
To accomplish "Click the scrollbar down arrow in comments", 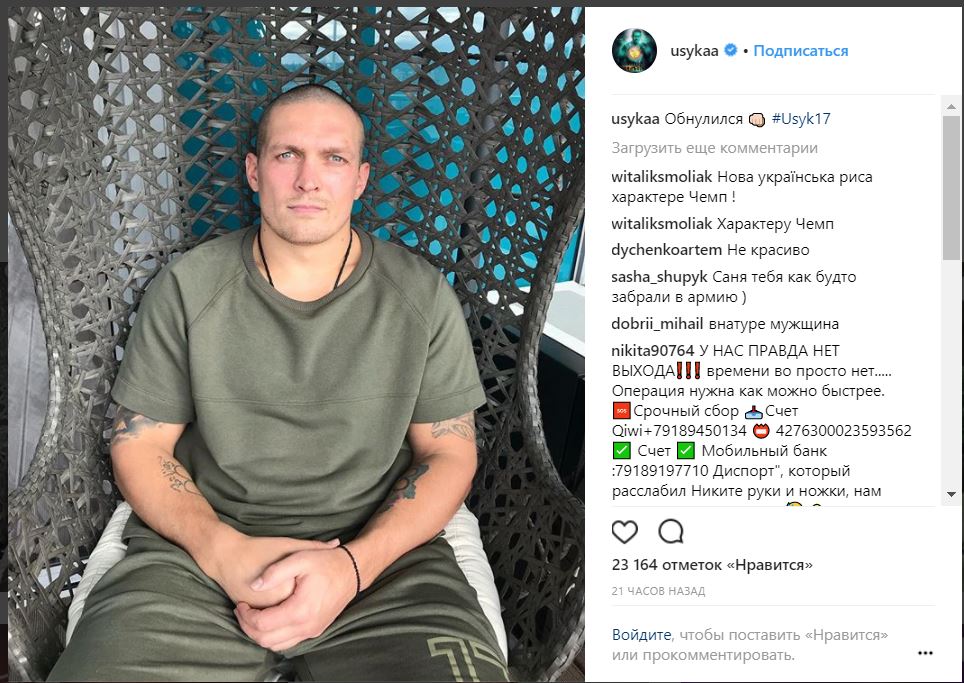I will (x=952, y=494).
